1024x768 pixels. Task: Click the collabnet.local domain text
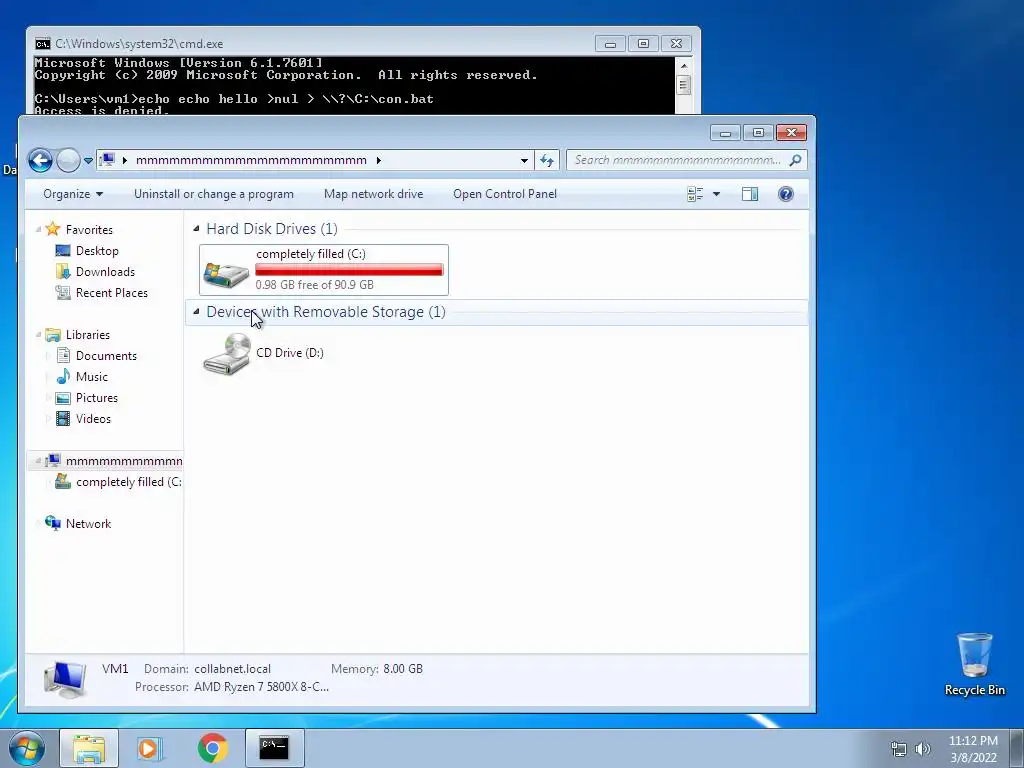(x=232, y=669)
